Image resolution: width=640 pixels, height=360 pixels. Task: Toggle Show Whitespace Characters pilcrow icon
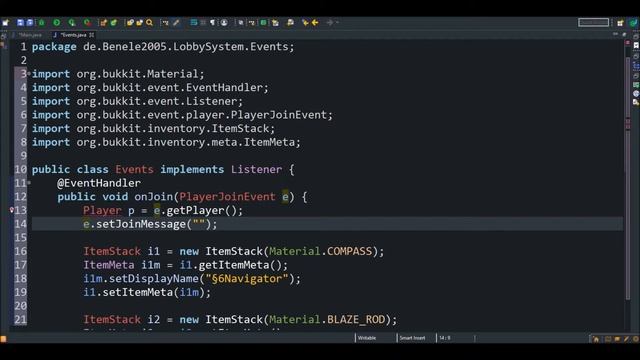click(x=213, y=23)
